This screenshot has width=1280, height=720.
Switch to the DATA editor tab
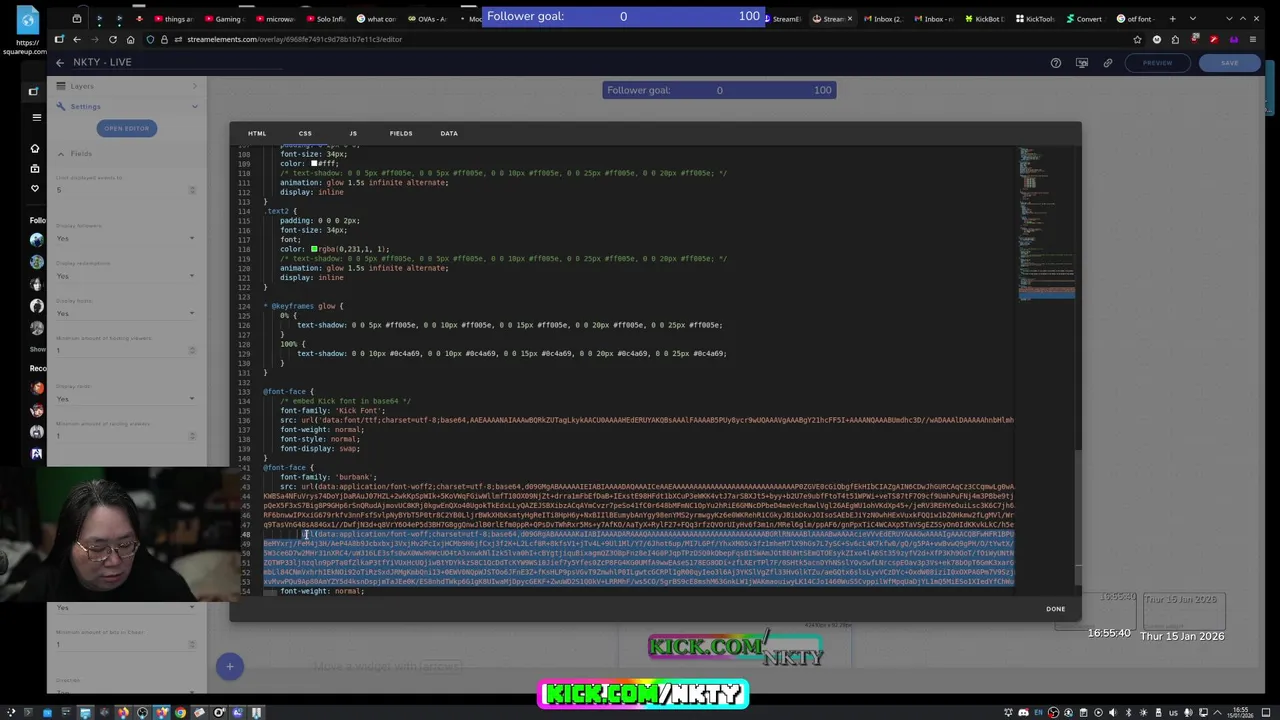point(449,133)
